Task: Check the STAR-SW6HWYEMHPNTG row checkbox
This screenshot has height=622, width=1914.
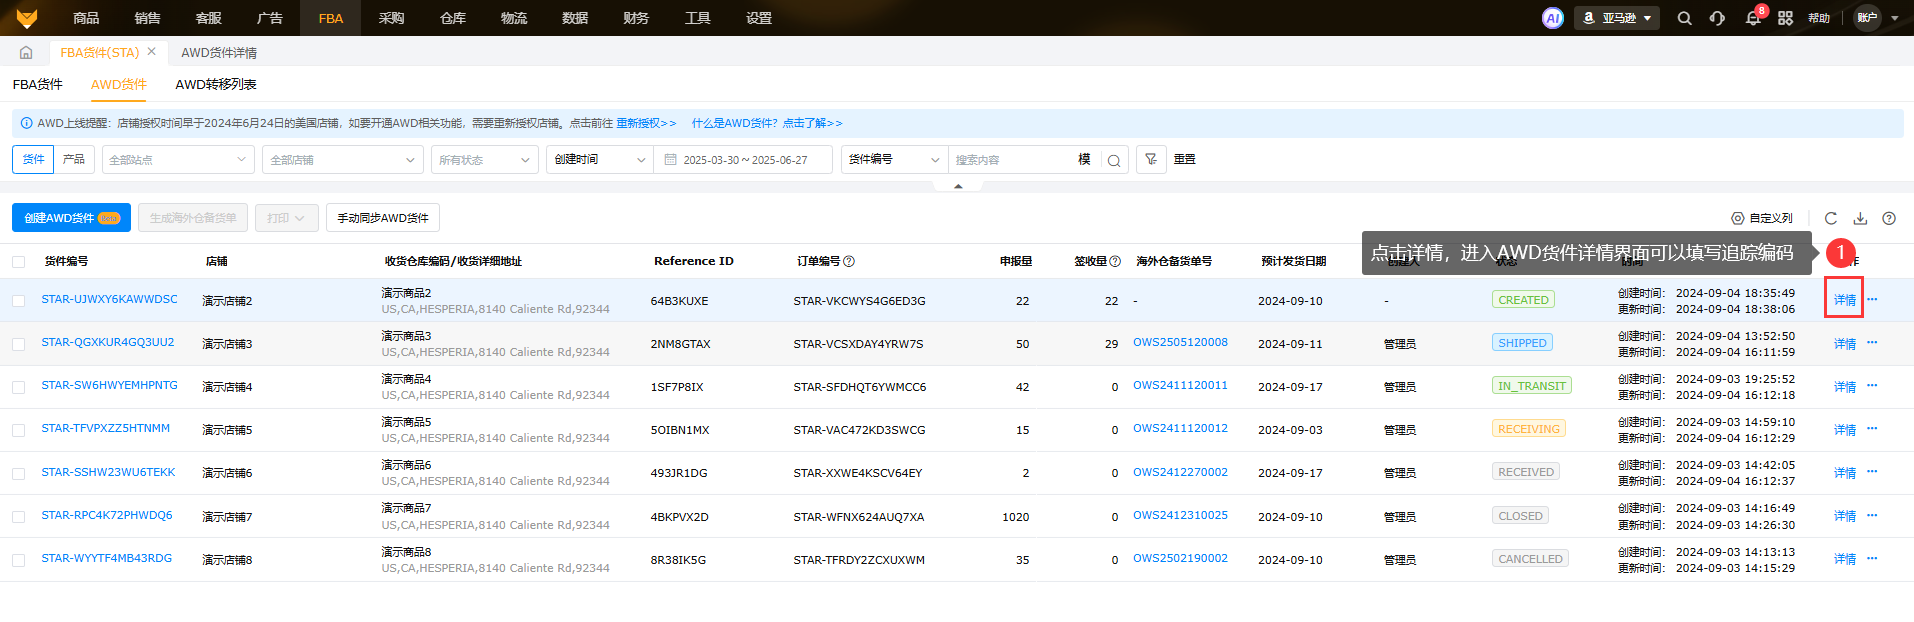Action: tap(19, 387)
